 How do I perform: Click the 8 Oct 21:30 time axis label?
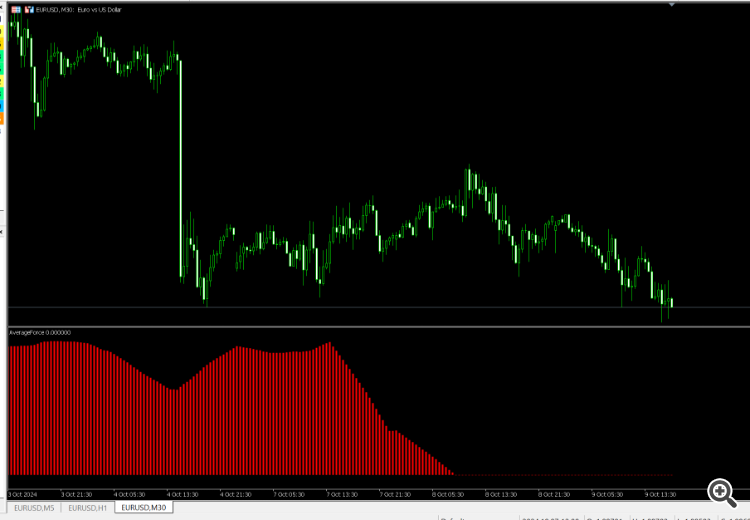click(x=554, y=494)
